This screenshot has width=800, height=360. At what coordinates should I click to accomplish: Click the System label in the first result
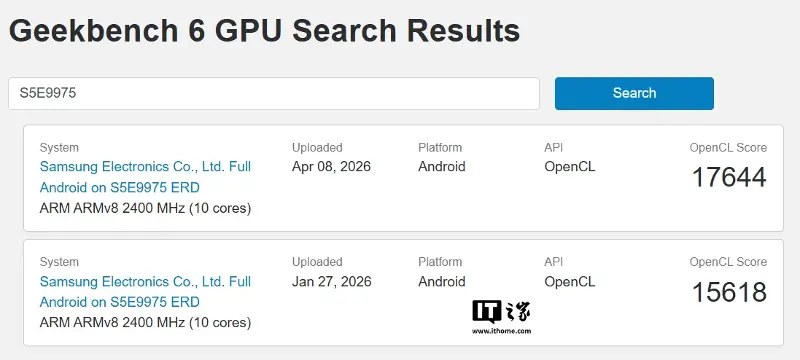(x=59, y=148)
